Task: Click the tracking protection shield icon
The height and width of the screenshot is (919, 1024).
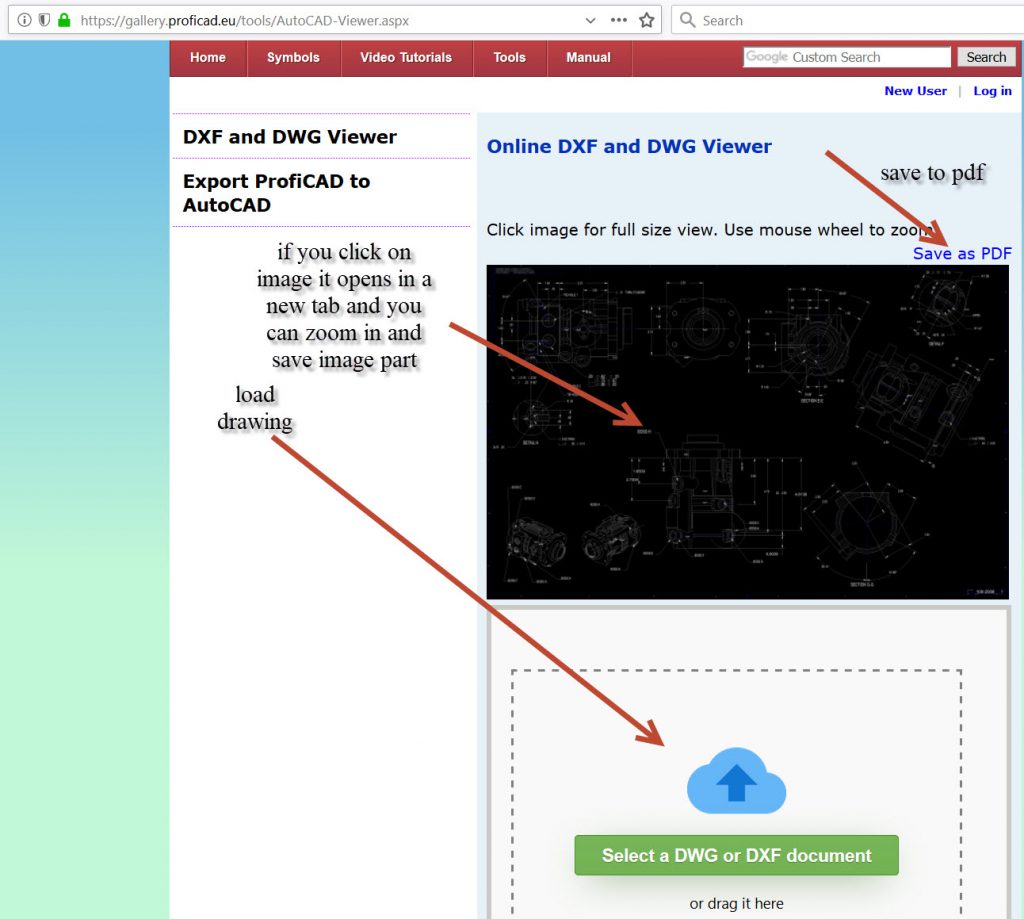Action: pyautogui.click(x=44, y=20)
